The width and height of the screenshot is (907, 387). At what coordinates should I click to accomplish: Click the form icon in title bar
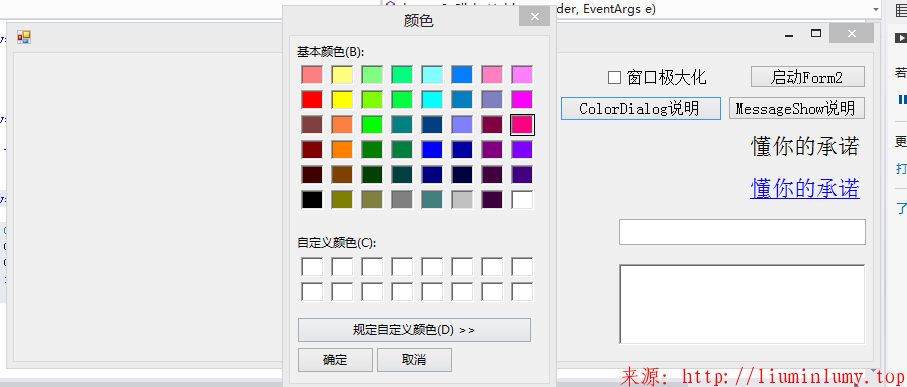point(23,37)
